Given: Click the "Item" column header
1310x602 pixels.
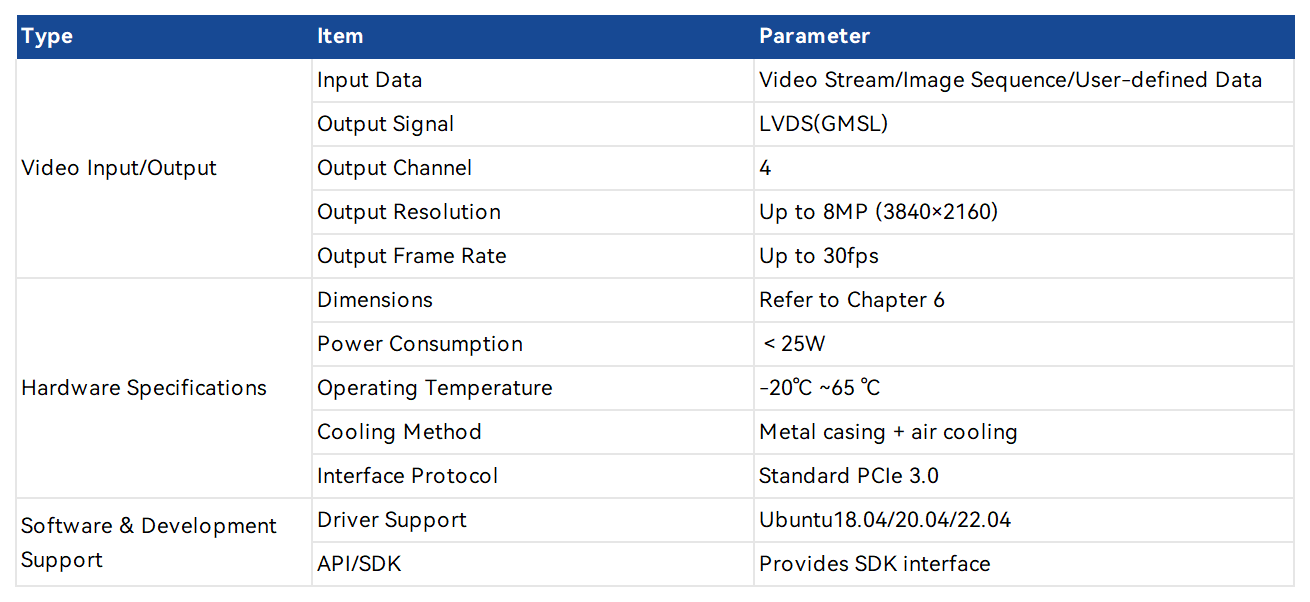Looking at the screenshot, I should click(340, 37).
